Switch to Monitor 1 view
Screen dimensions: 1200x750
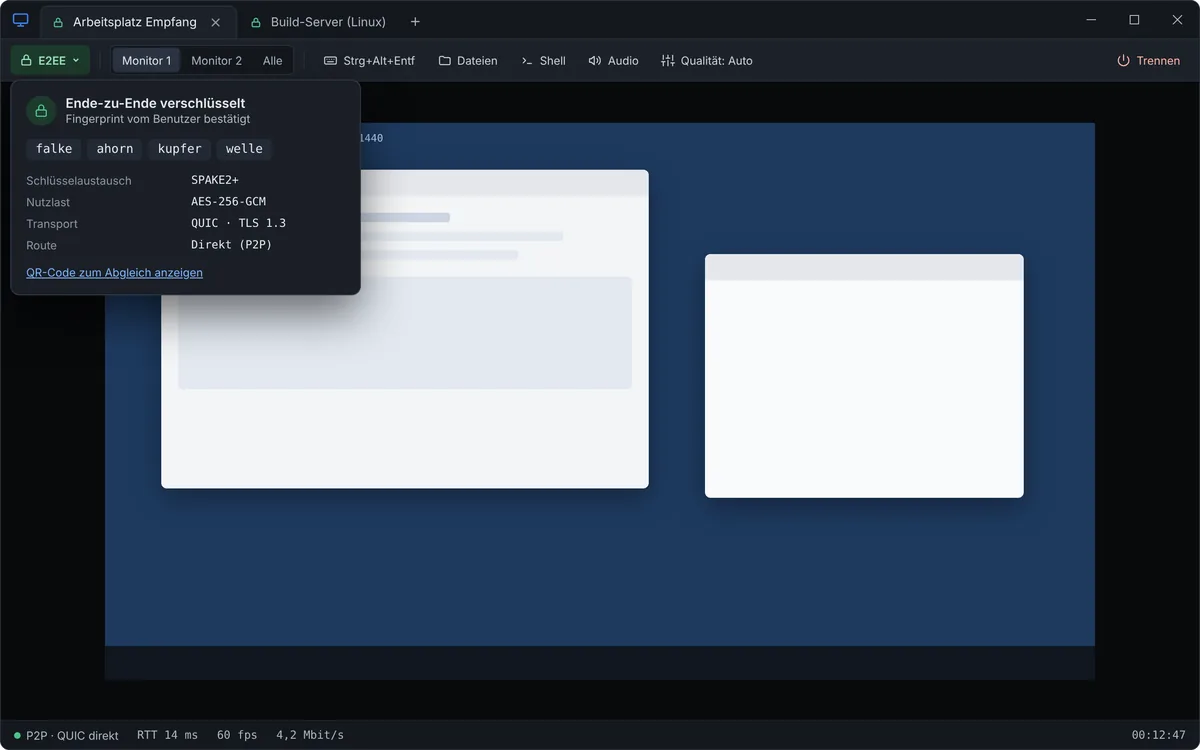click(x=146, y=60)
